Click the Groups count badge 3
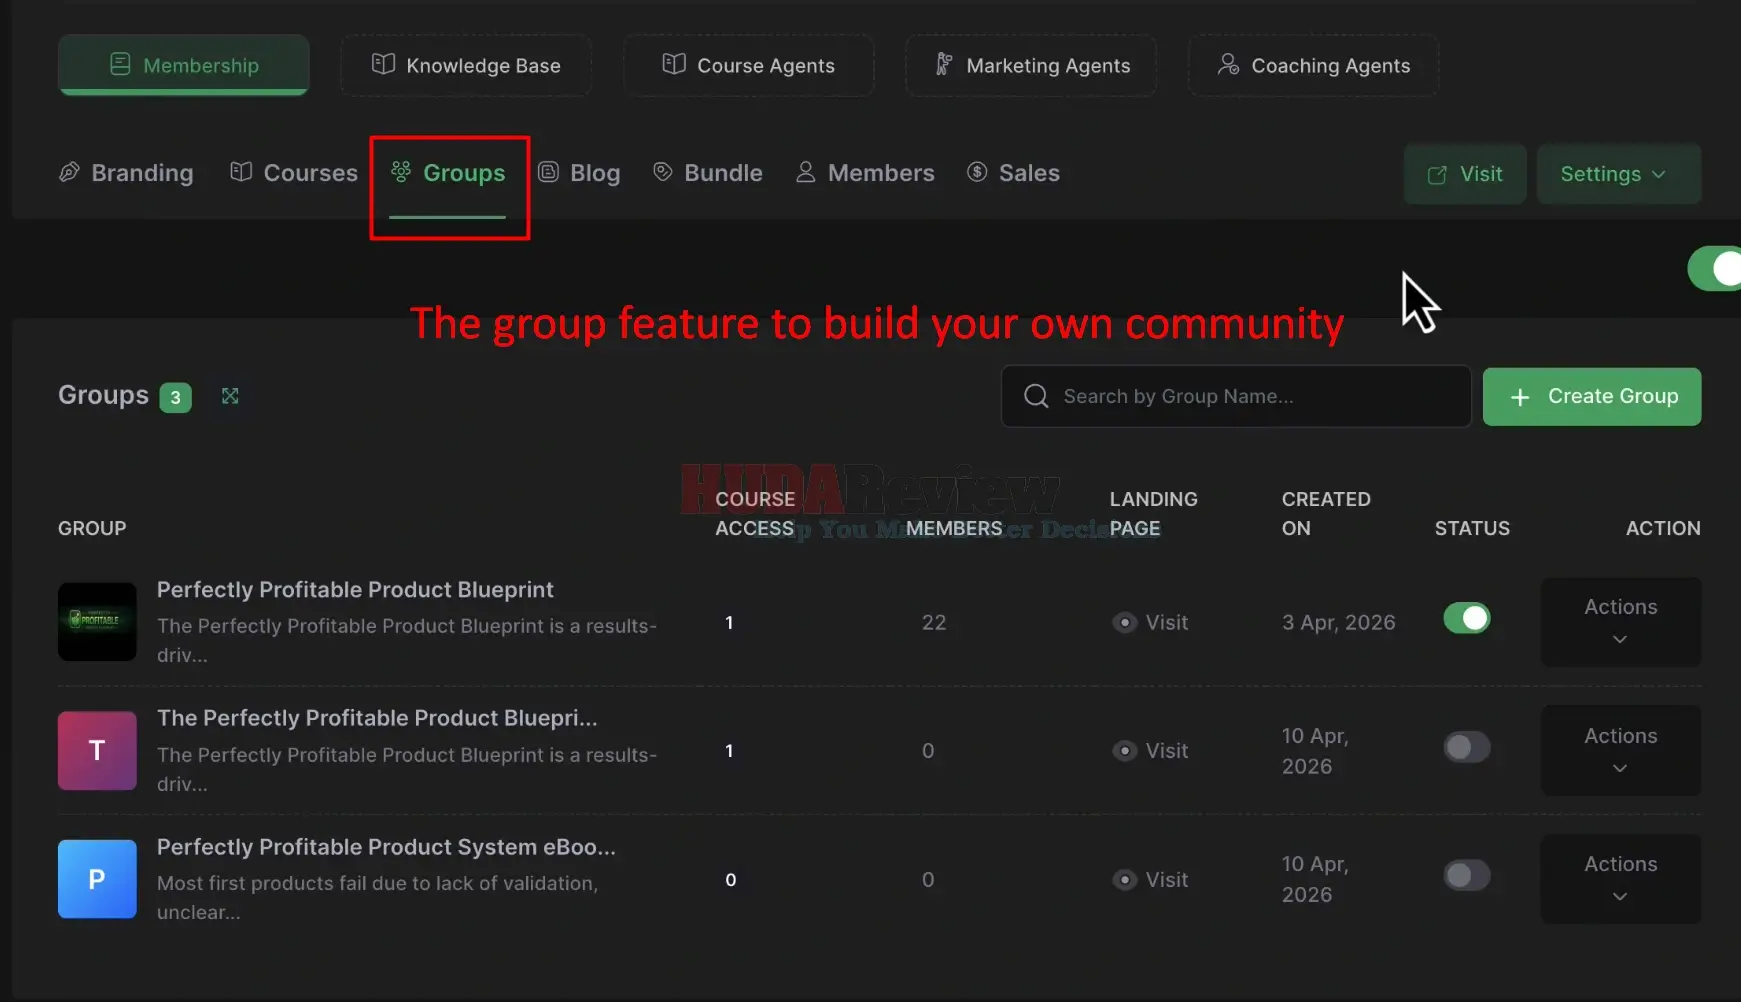1741x1002 pixels. (175, 397)
